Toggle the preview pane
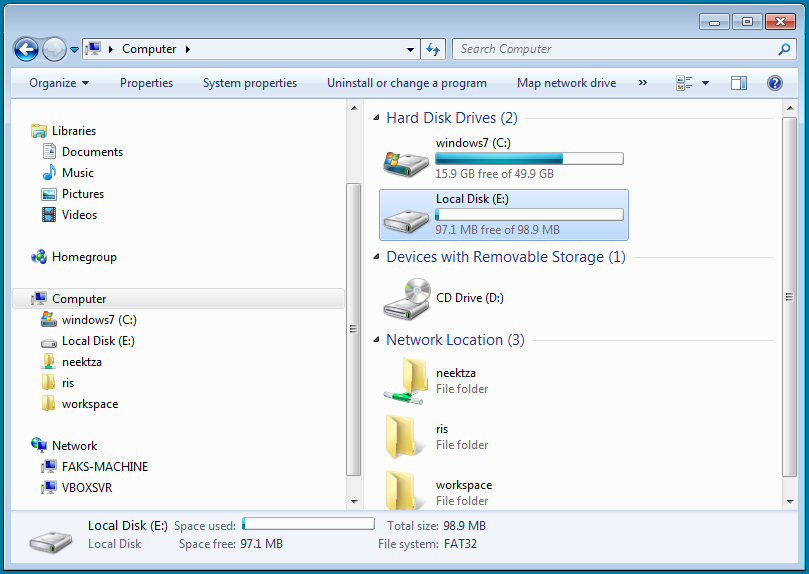The height and width of the screenshot is (574, 809). coord(739,83)
